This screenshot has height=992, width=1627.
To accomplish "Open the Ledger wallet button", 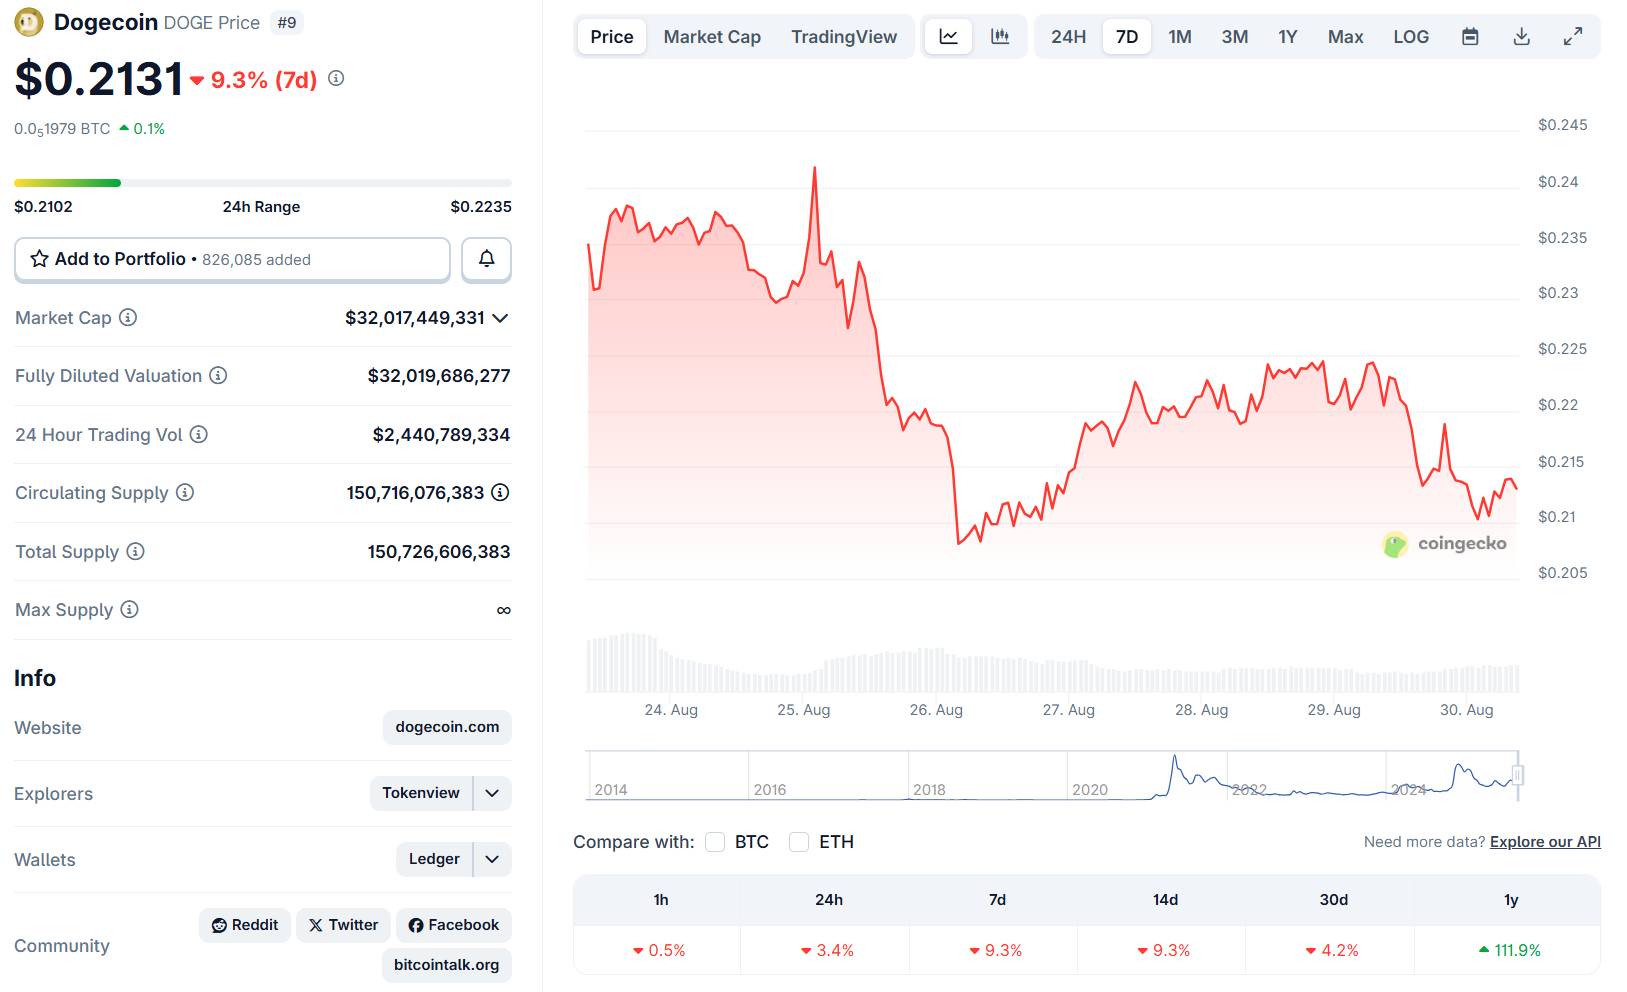I will coord(434,859).
